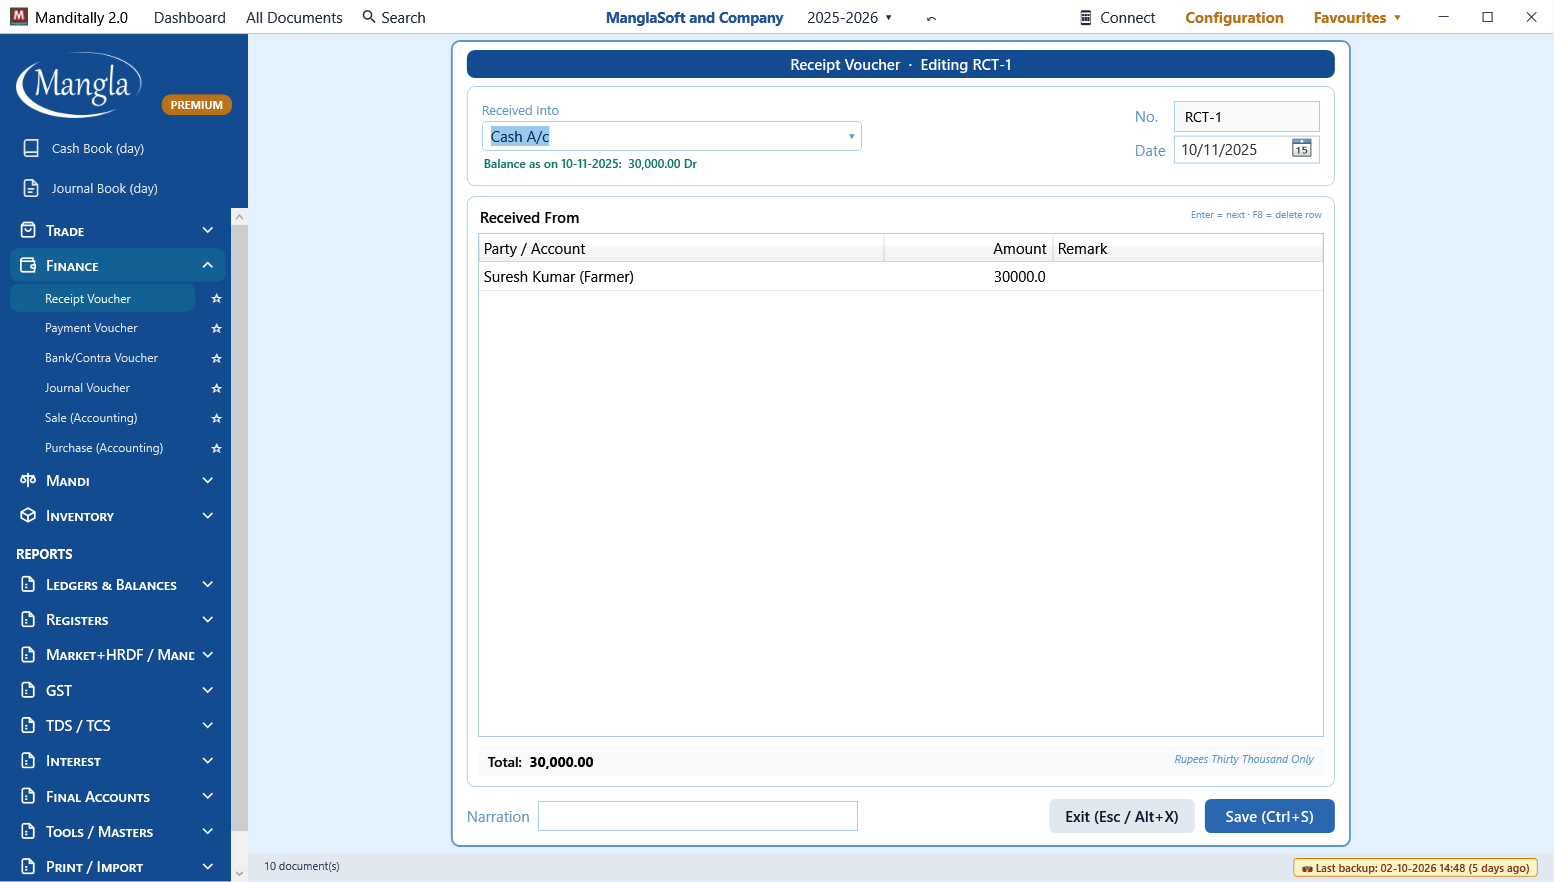1554x882 pixels.
Task: Click the Ledgers & Balances report icon
Action: (x=28, y=584)
